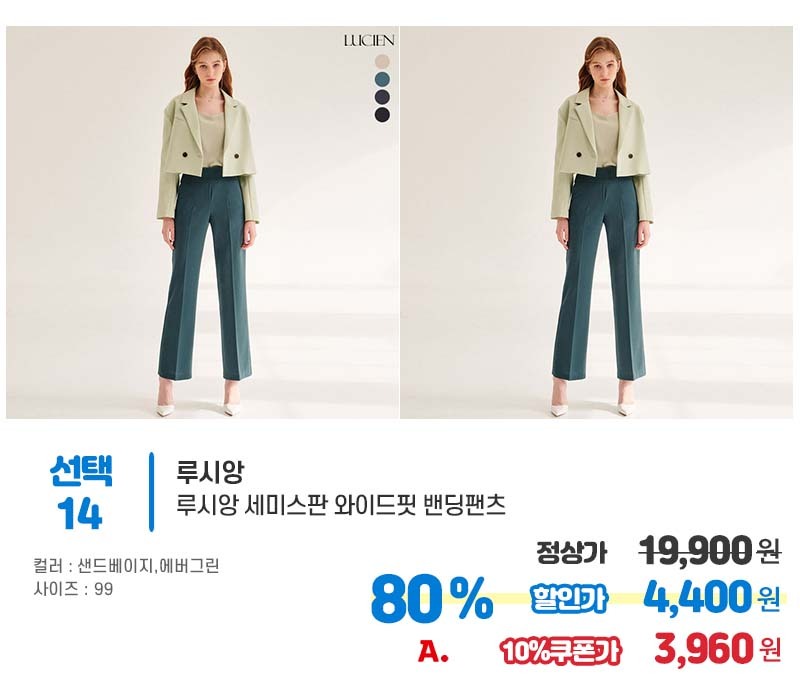
Task: Click the 80% discount rate text
Action: 432,599
